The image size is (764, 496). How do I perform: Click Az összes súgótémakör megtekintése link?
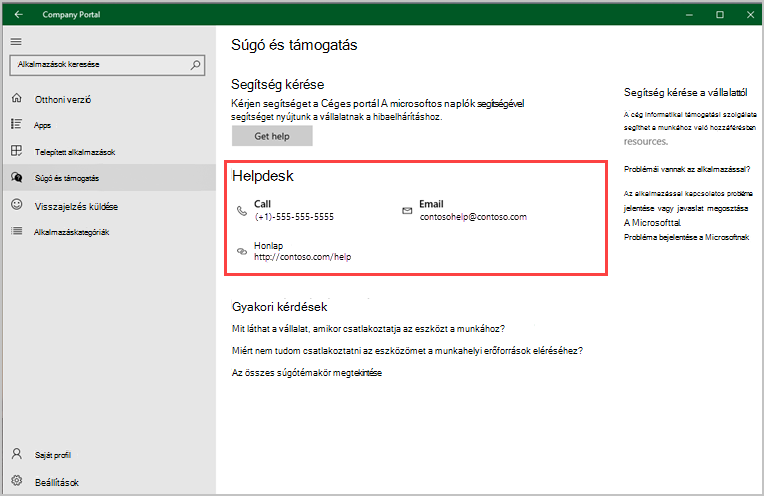click(x=307, y=373)
